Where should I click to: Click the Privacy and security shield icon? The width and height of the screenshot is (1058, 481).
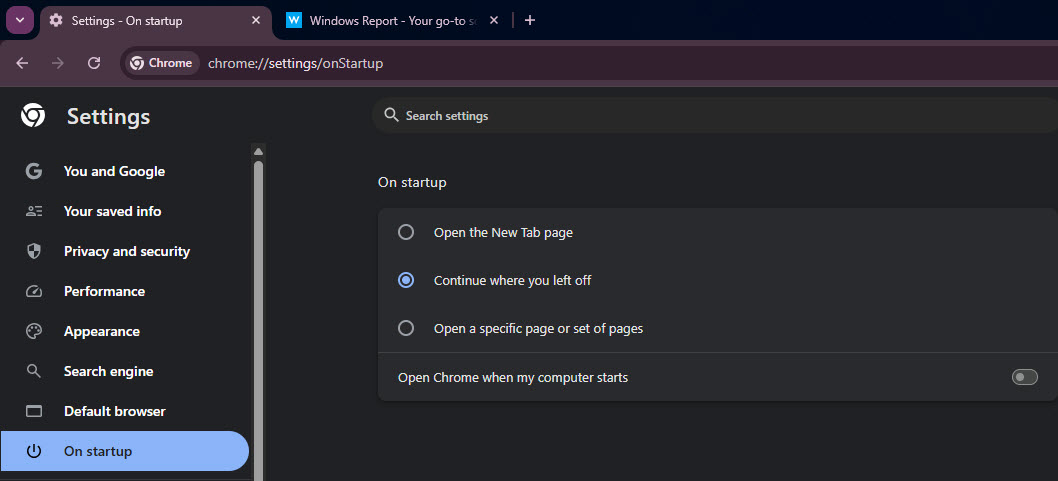coord(34,251)
